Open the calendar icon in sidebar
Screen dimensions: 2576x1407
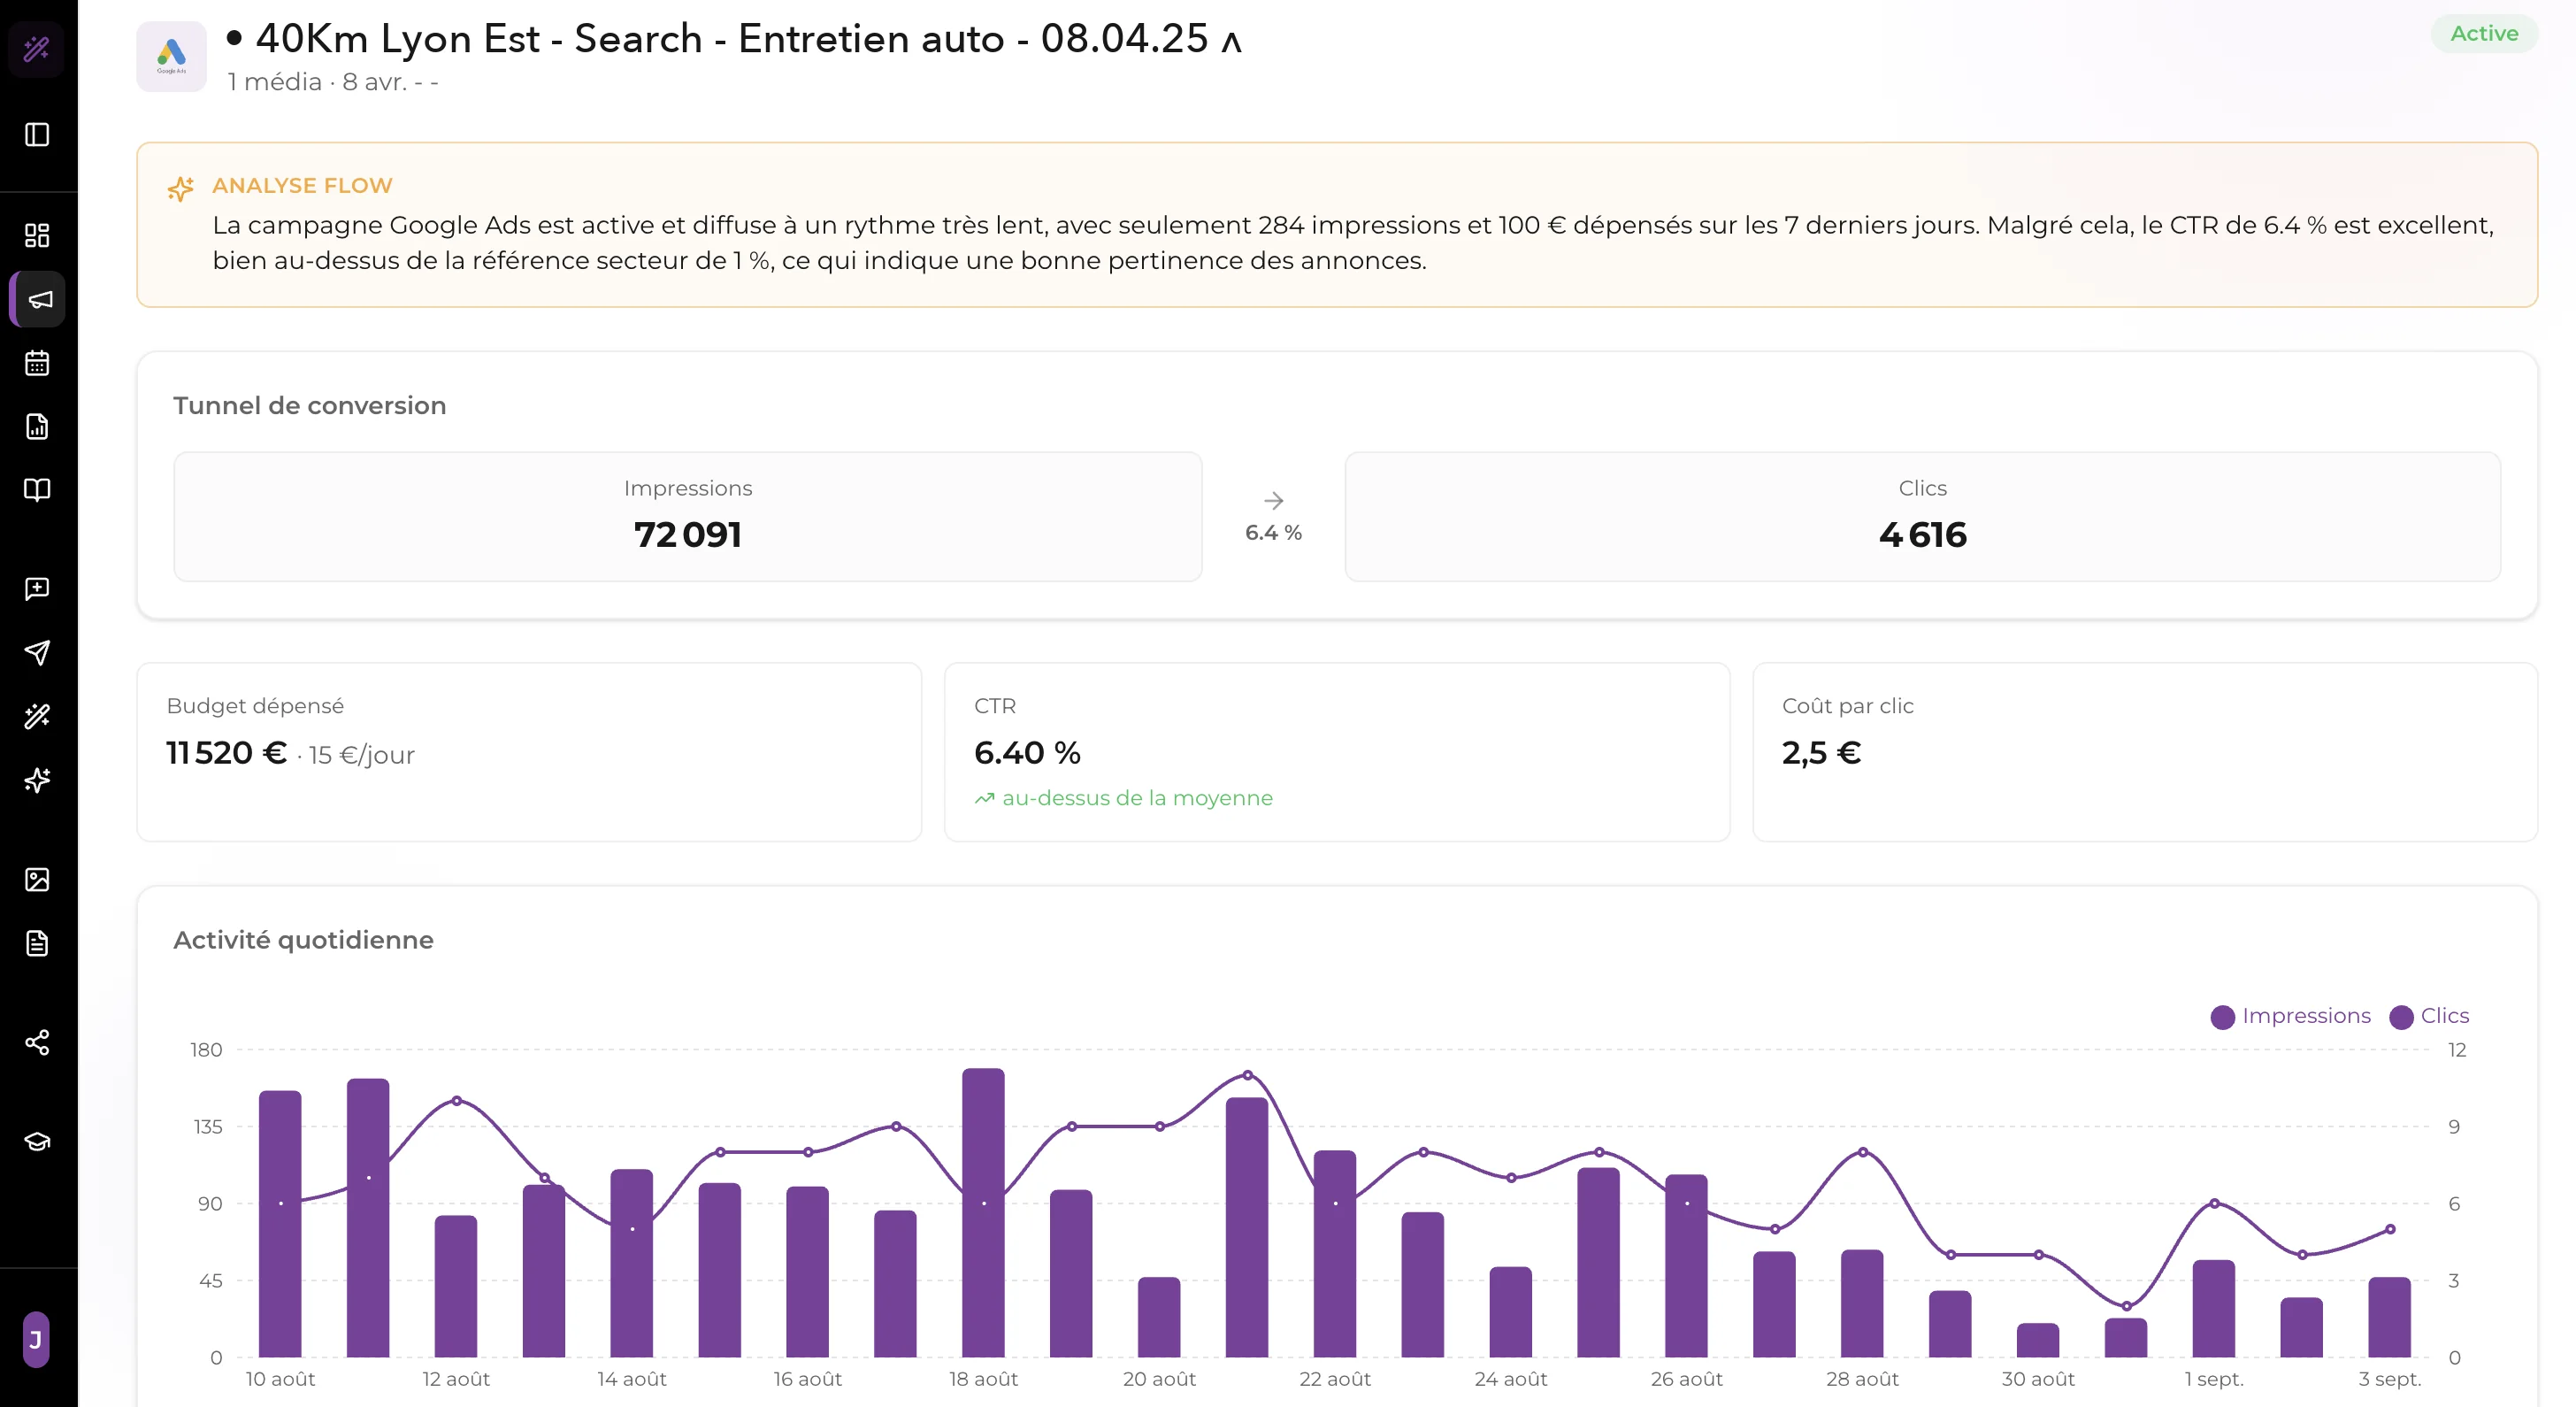coord(37,363)
